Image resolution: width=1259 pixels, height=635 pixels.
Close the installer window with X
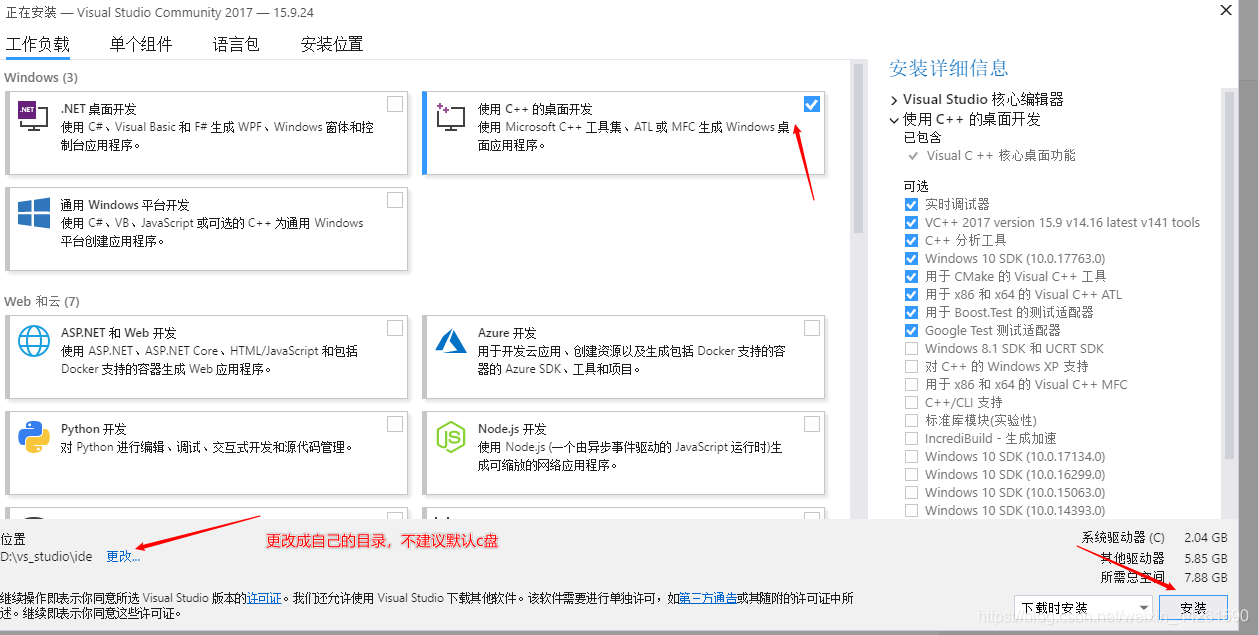[x=1225, y=10]
